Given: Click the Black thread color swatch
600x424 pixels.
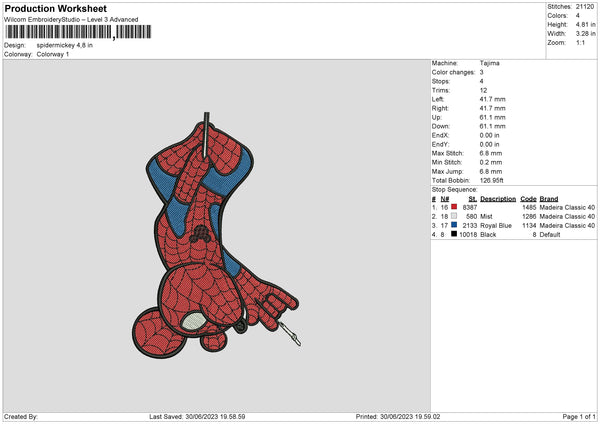Looking at the screenshot, I should [454, 234].
